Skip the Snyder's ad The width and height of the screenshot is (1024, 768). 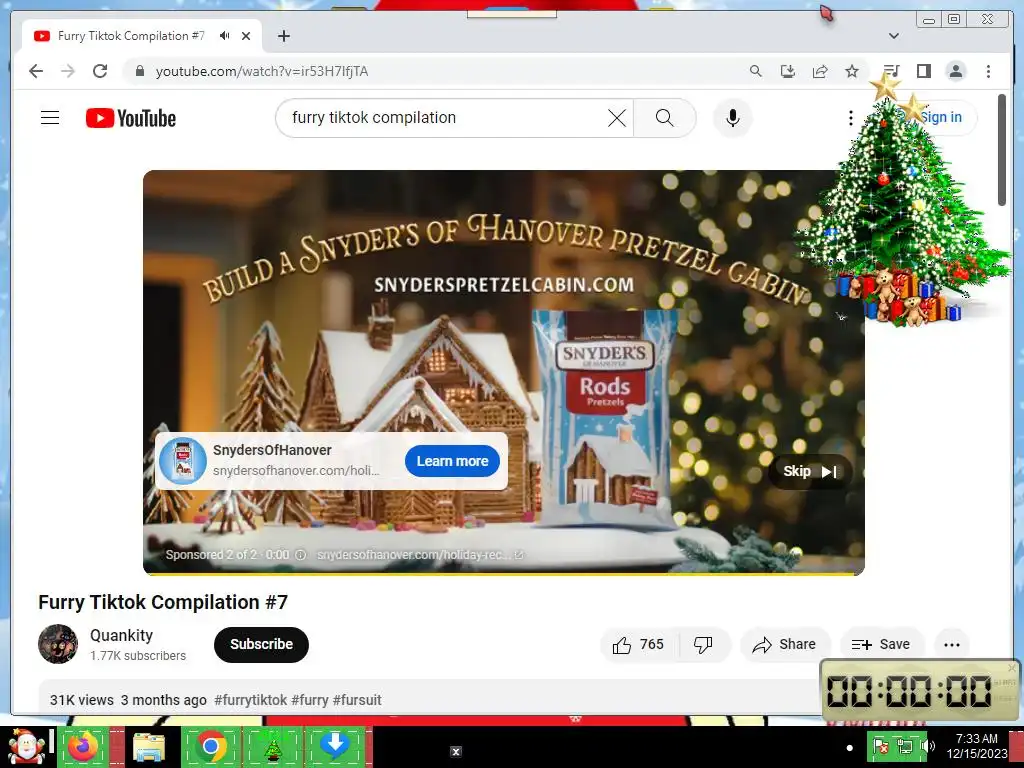(x=810, y=472)
